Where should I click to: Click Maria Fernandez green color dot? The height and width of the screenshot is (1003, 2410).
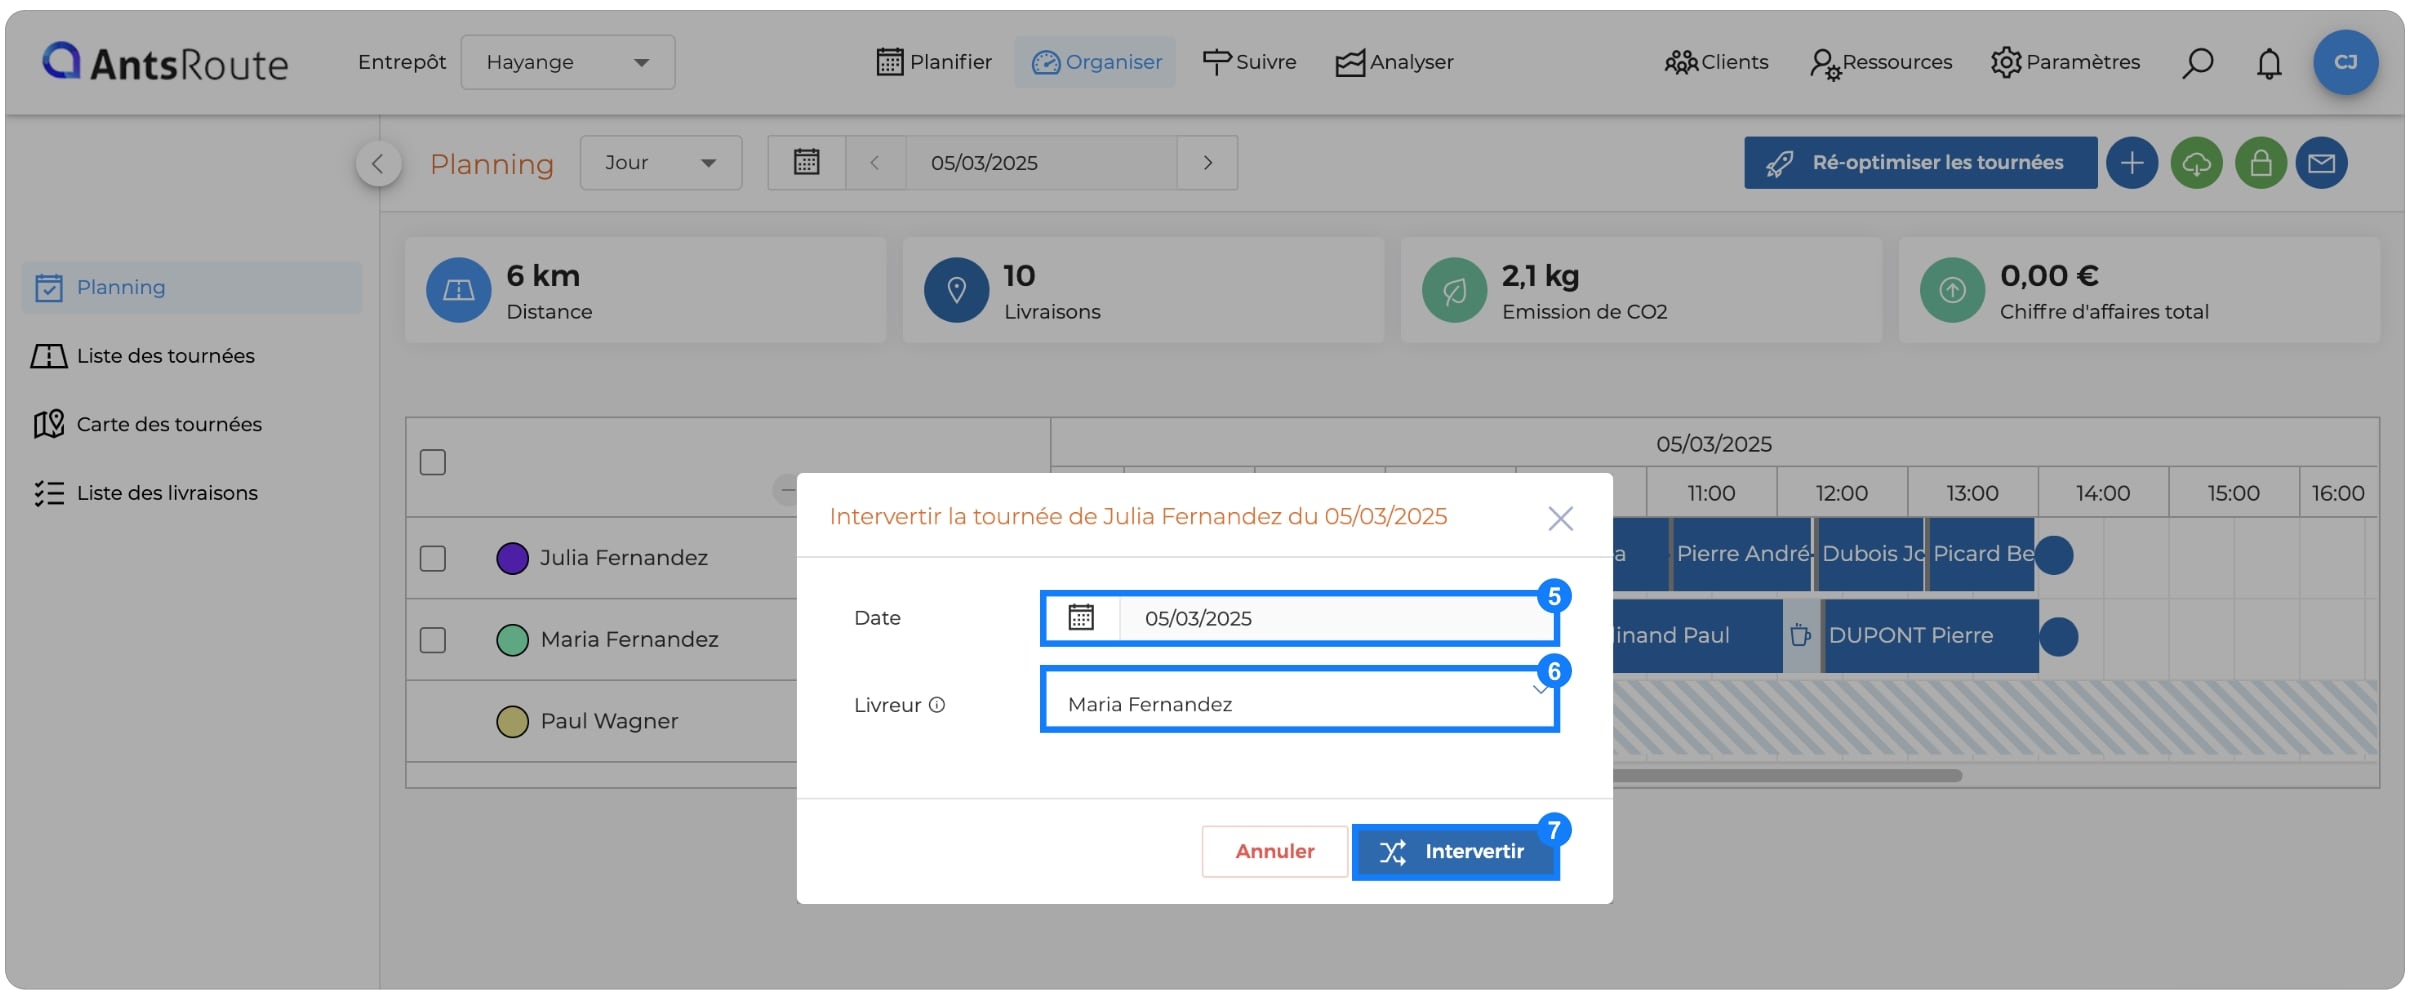tap(512, 640)
